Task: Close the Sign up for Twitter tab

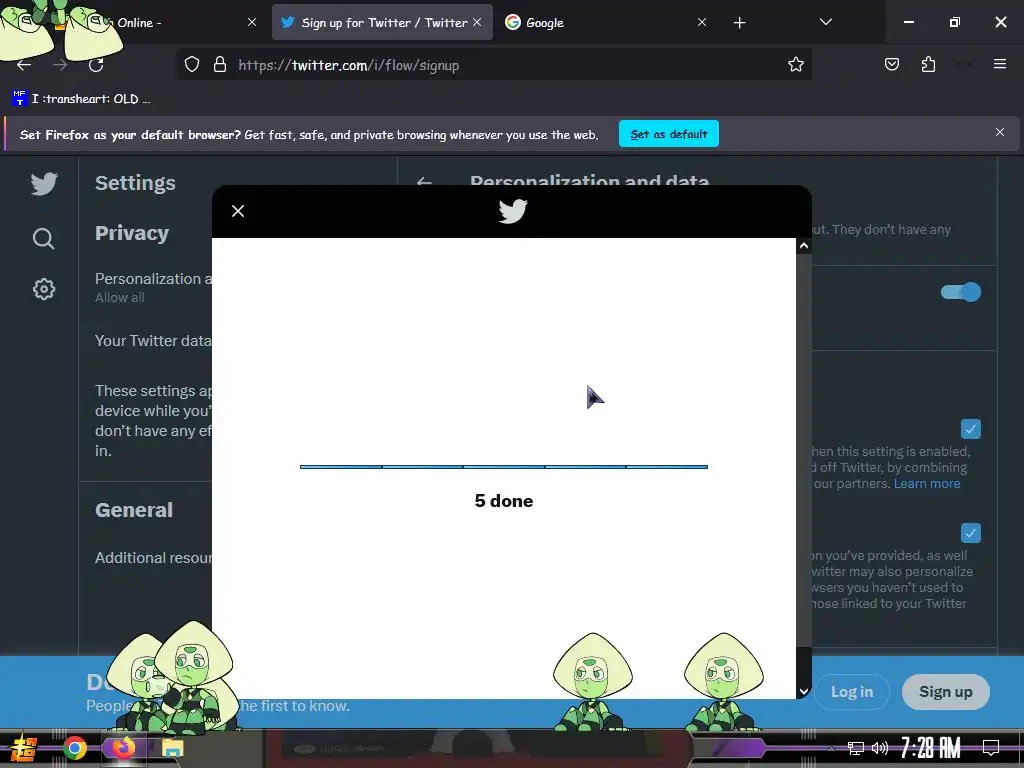Action: click(x=477, y=22)
